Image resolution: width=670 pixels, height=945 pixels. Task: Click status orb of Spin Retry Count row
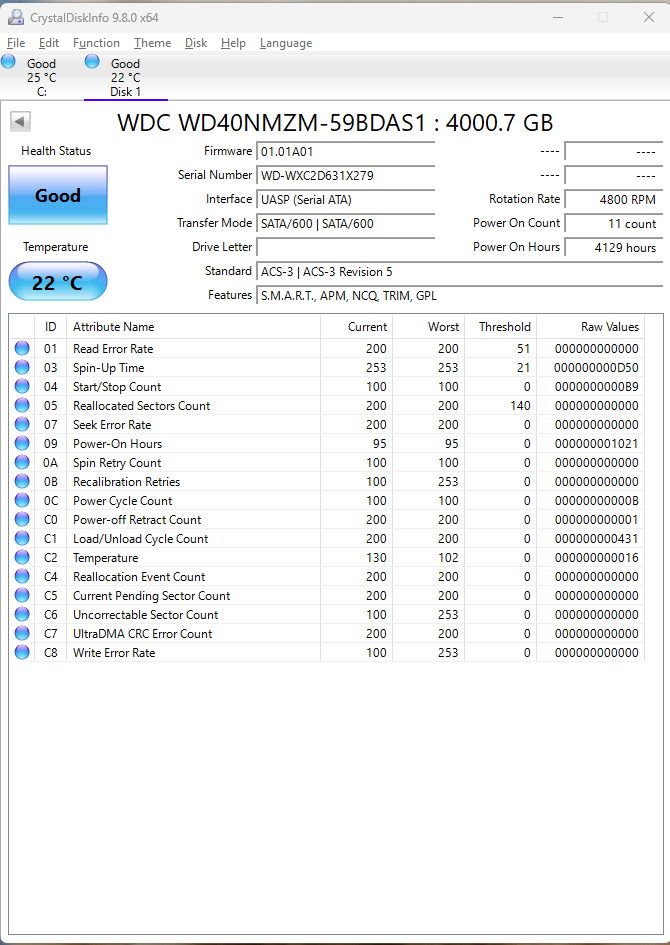coord(22,462)
